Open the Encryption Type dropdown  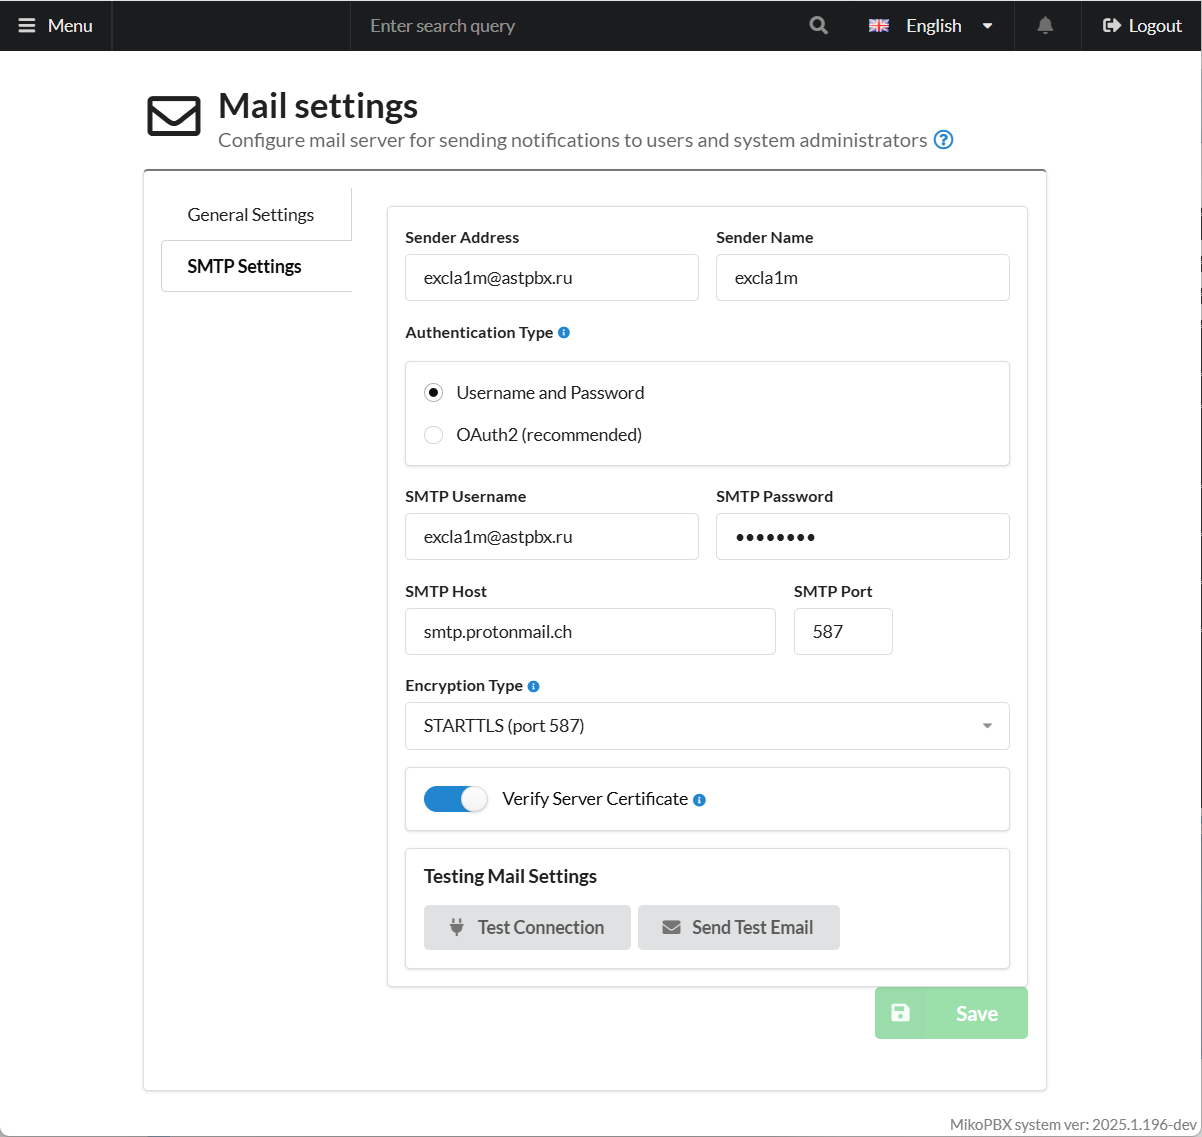(706, 726)
